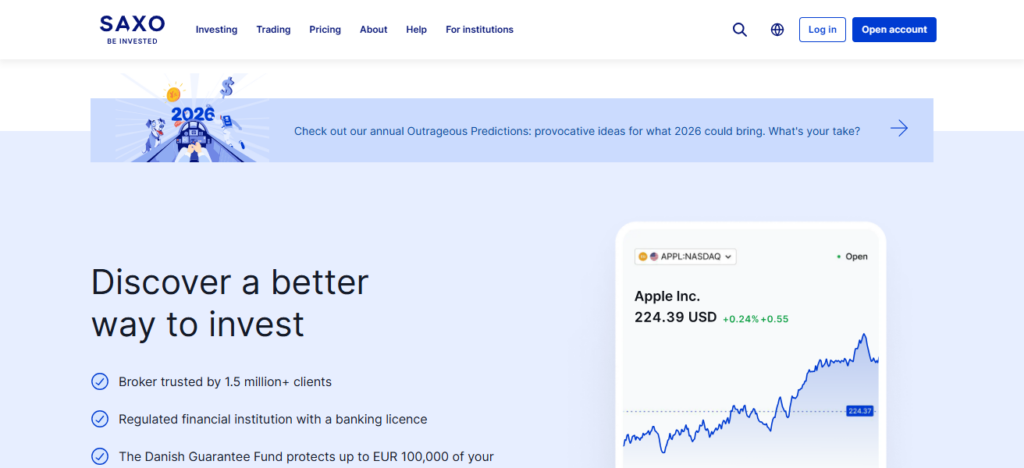1024x468 pixels.
Task: Click checkmark icon beside 'The Danish Guarantee Fund'
Action: point(100,456)
